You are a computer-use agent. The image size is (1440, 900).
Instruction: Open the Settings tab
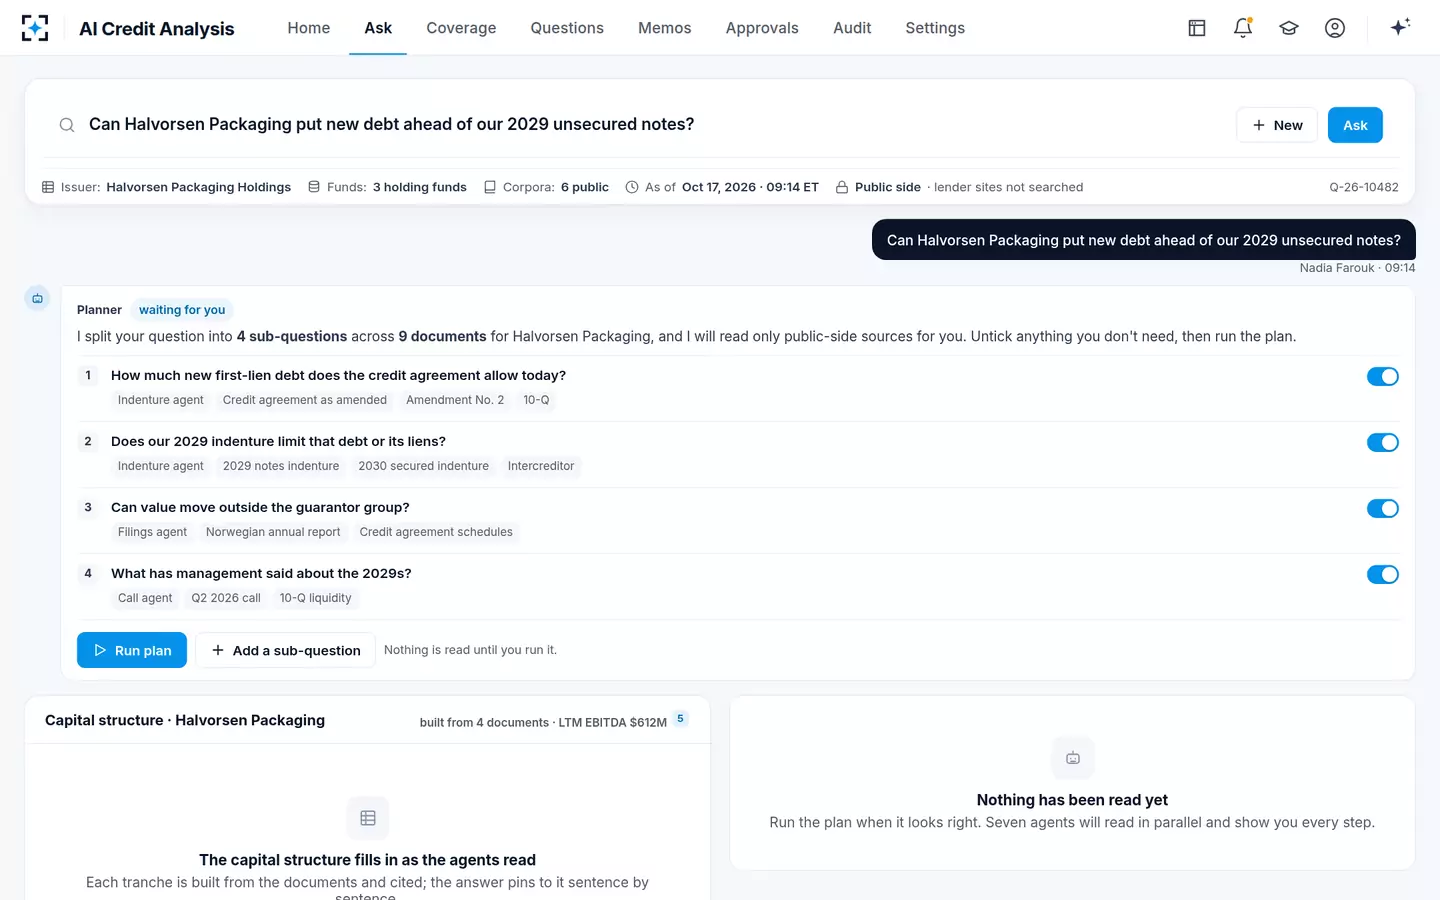(935, 28)
